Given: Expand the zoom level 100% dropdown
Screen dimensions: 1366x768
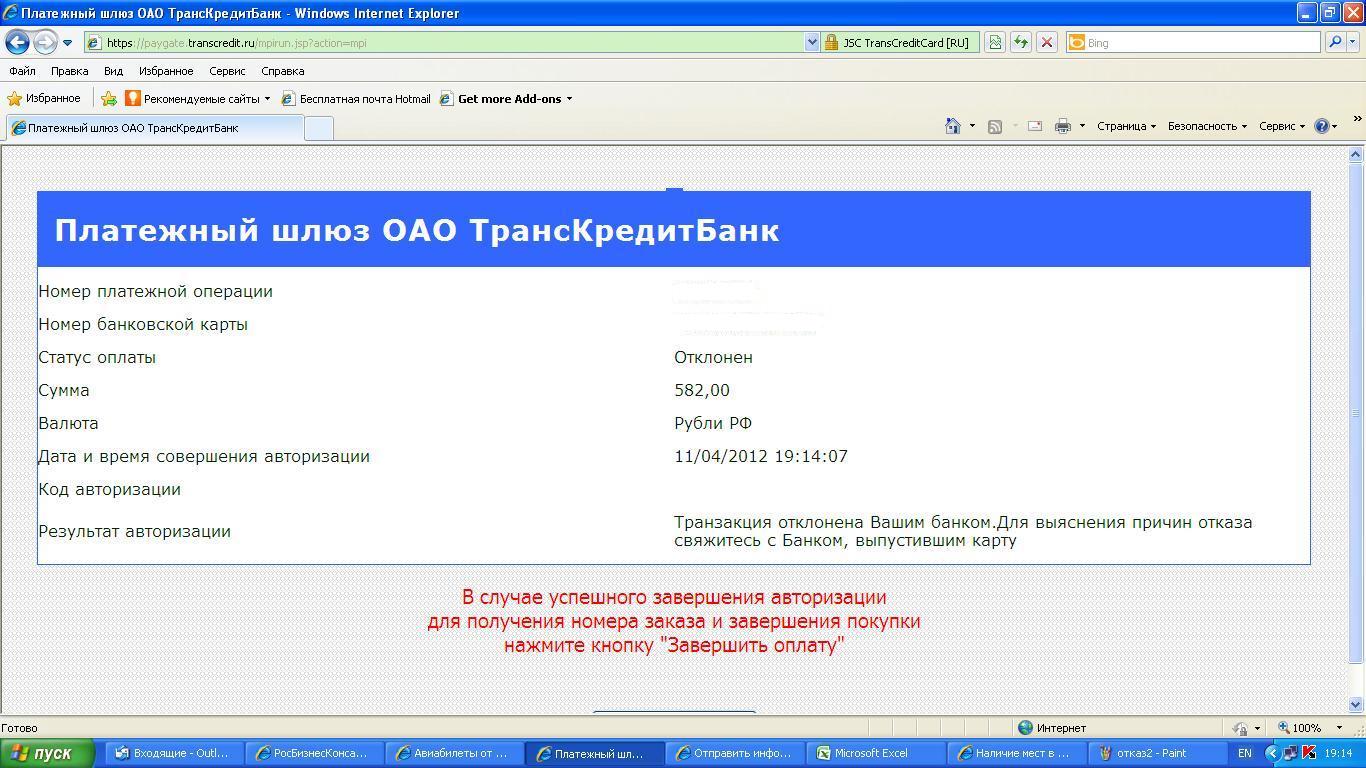Looking at the screenshot, I should click(1339, 728).
